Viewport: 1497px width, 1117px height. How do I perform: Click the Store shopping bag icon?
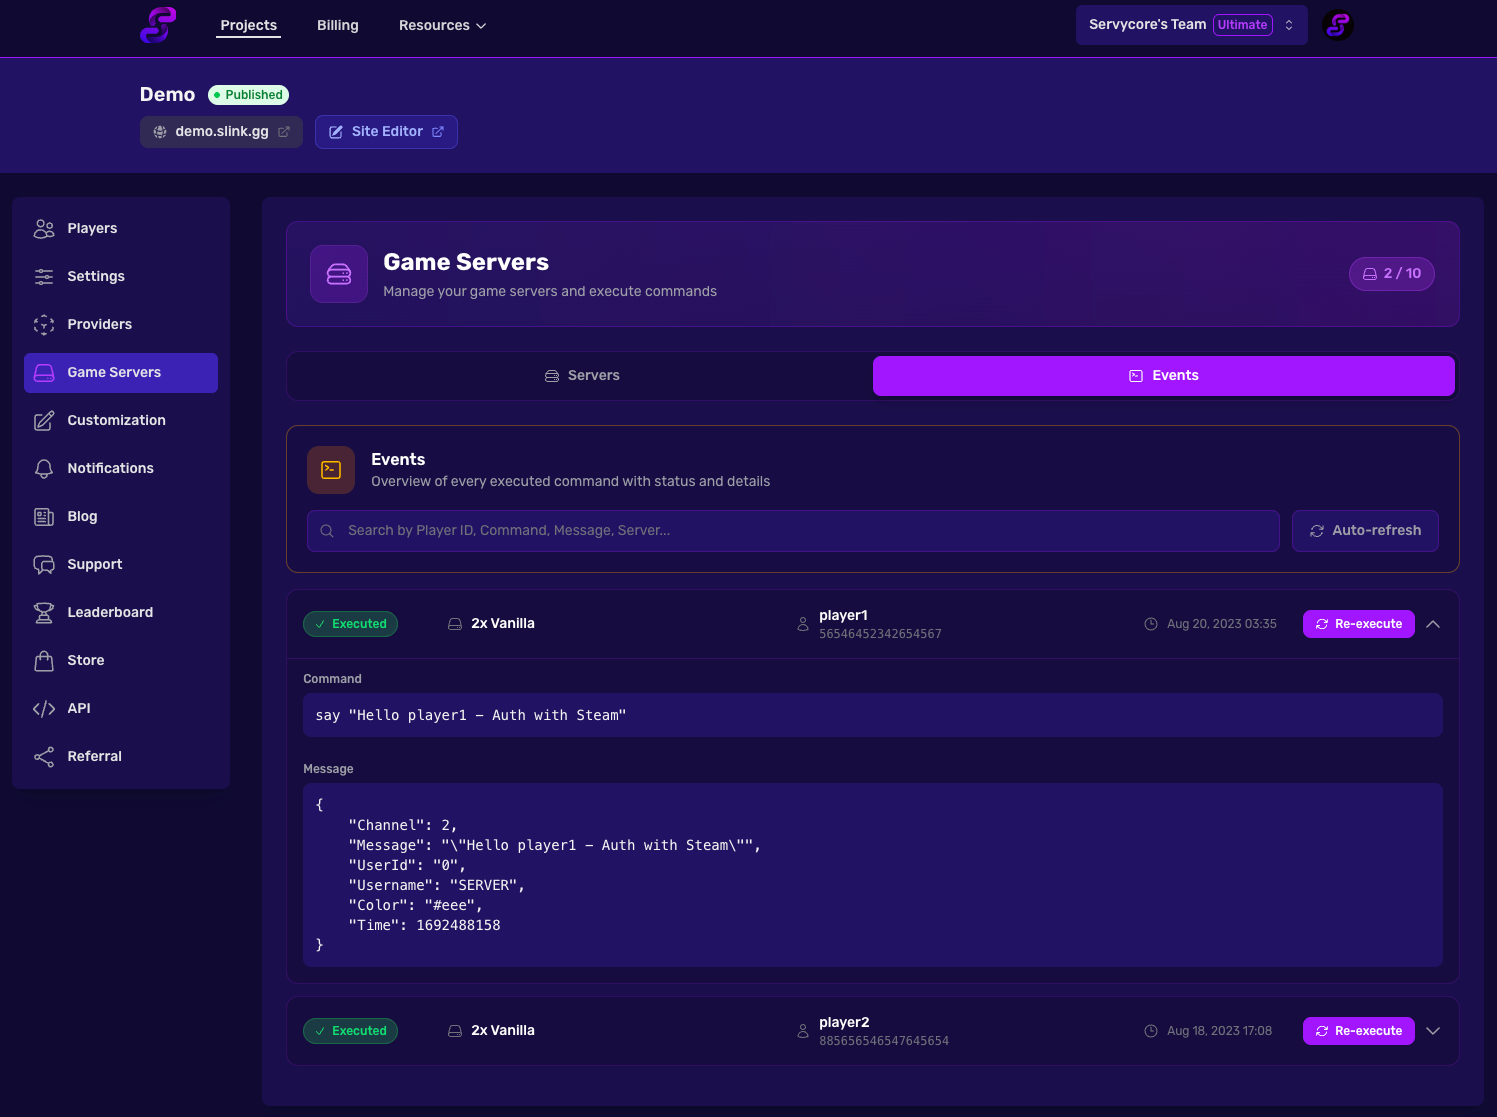(44, 661)
